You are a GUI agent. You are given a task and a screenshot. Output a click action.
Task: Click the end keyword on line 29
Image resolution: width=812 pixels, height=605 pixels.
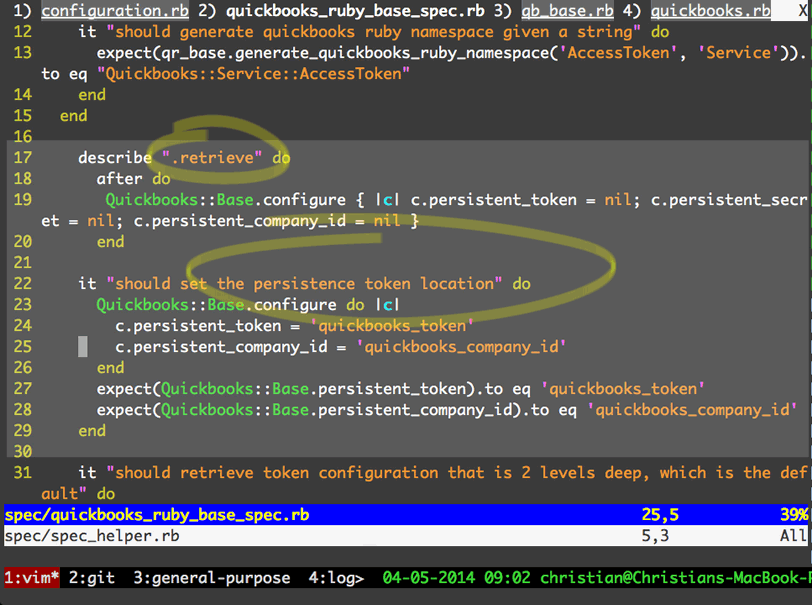(92, 430)
